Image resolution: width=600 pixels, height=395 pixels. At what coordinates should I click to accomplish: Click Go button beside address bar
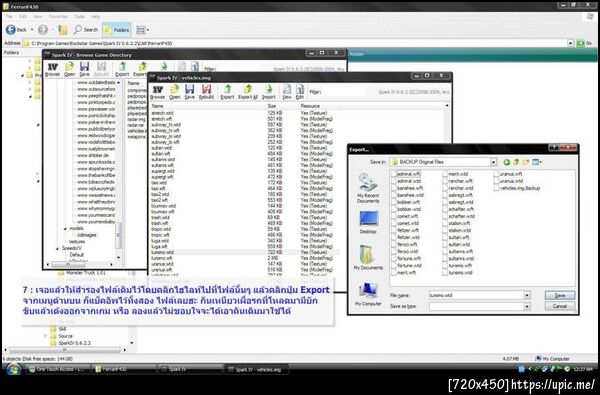[x=585, y=43]
